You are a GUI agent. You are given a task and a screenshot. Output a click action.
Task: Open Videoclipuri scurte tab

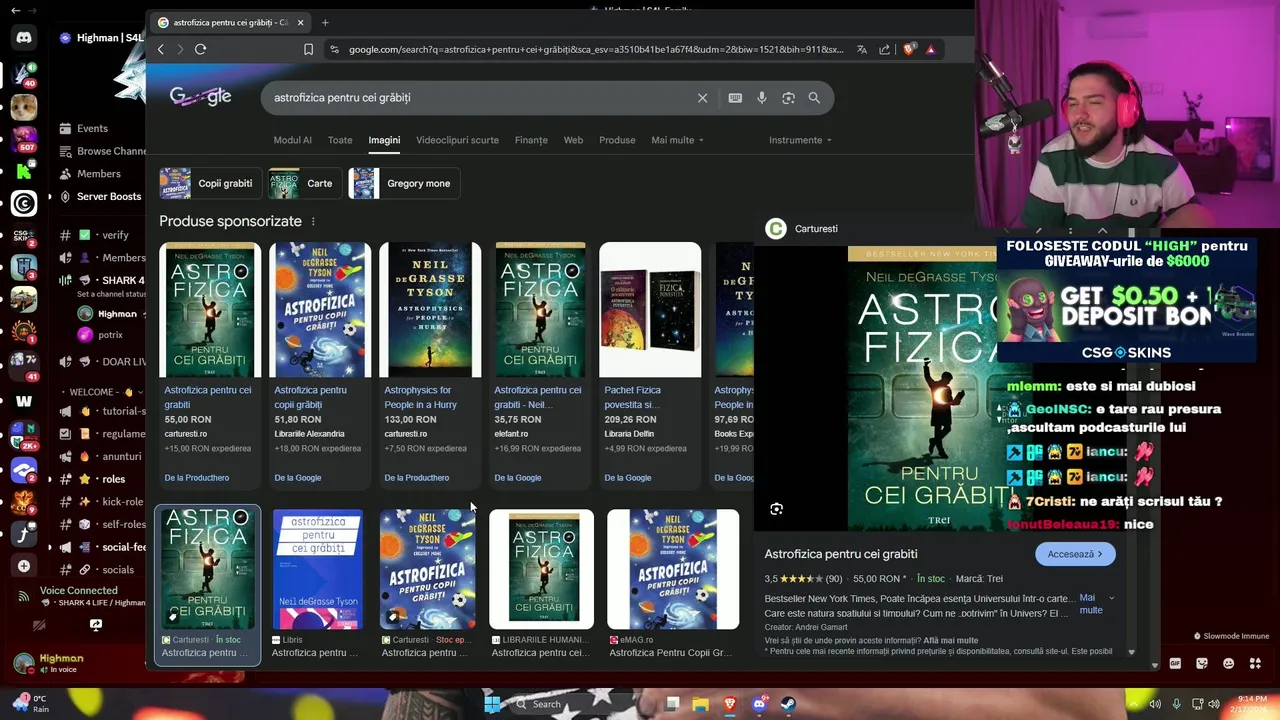(x=457, y=140)
